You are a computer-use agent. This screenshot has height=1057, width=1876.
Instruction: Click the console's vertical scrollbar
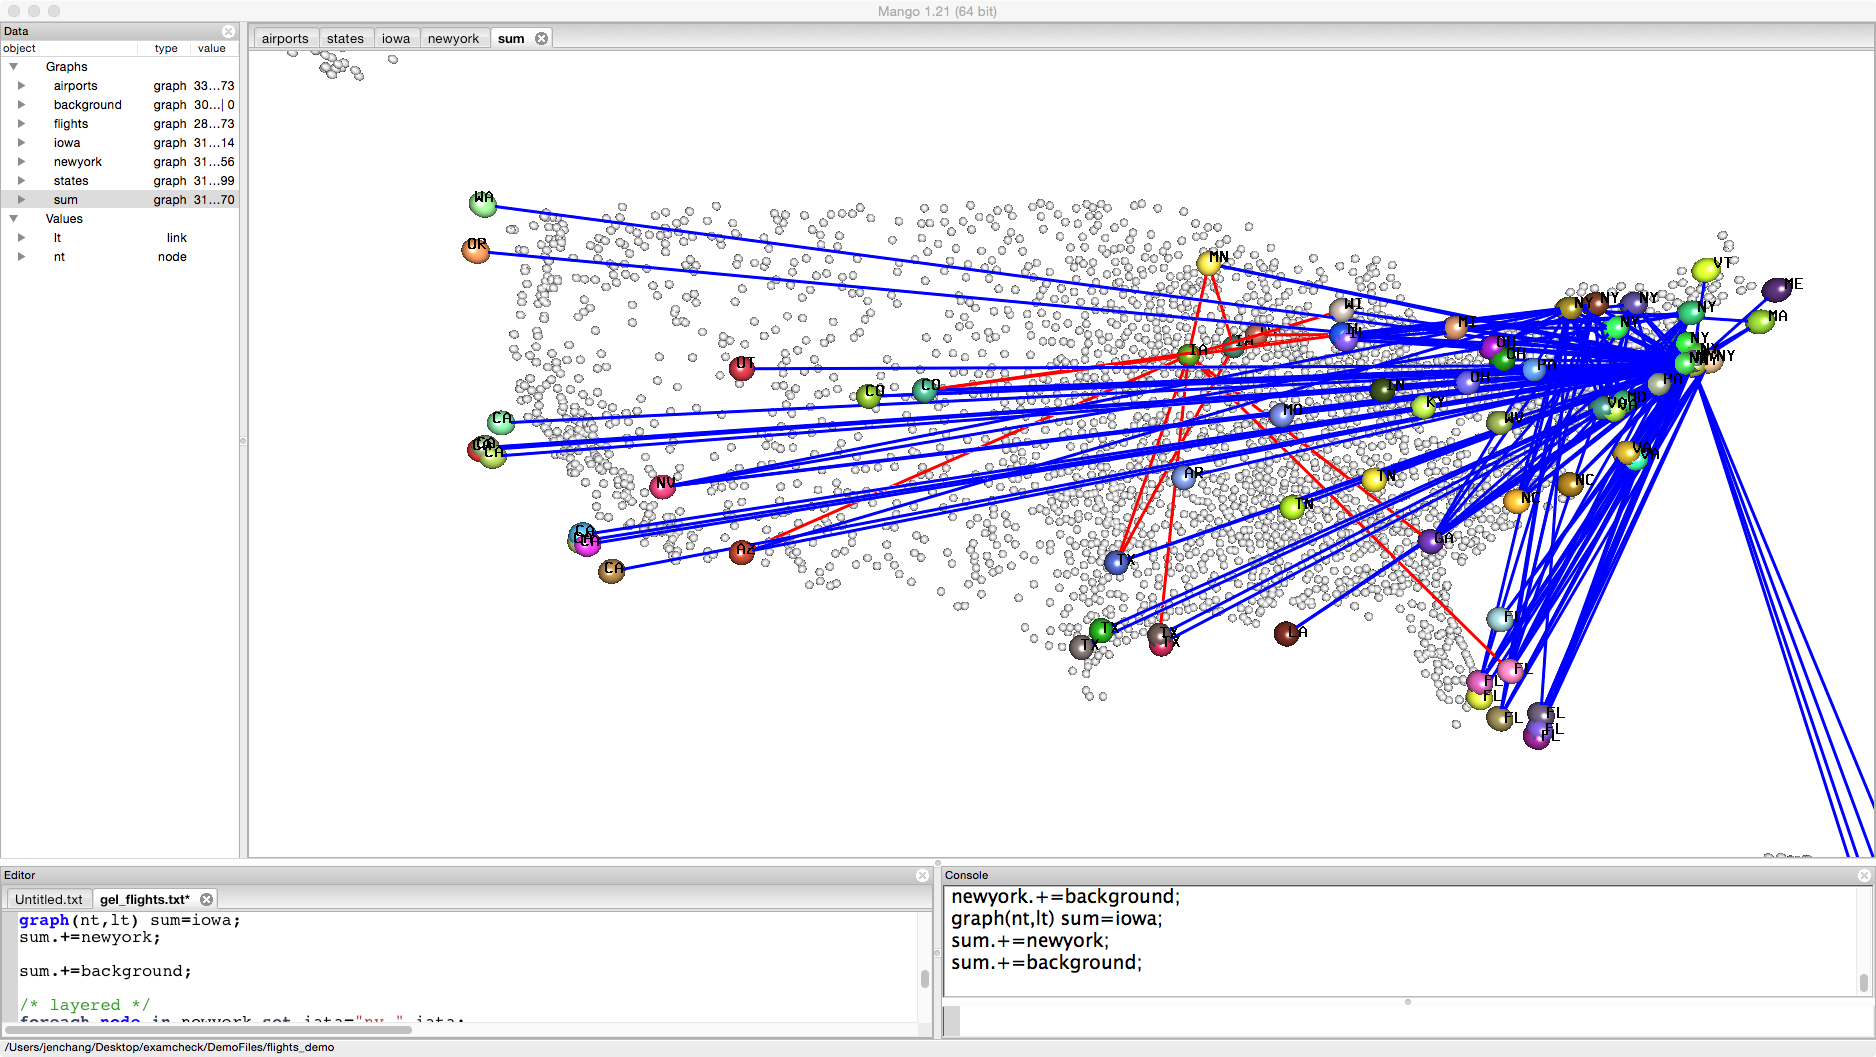pos(1863,982)
